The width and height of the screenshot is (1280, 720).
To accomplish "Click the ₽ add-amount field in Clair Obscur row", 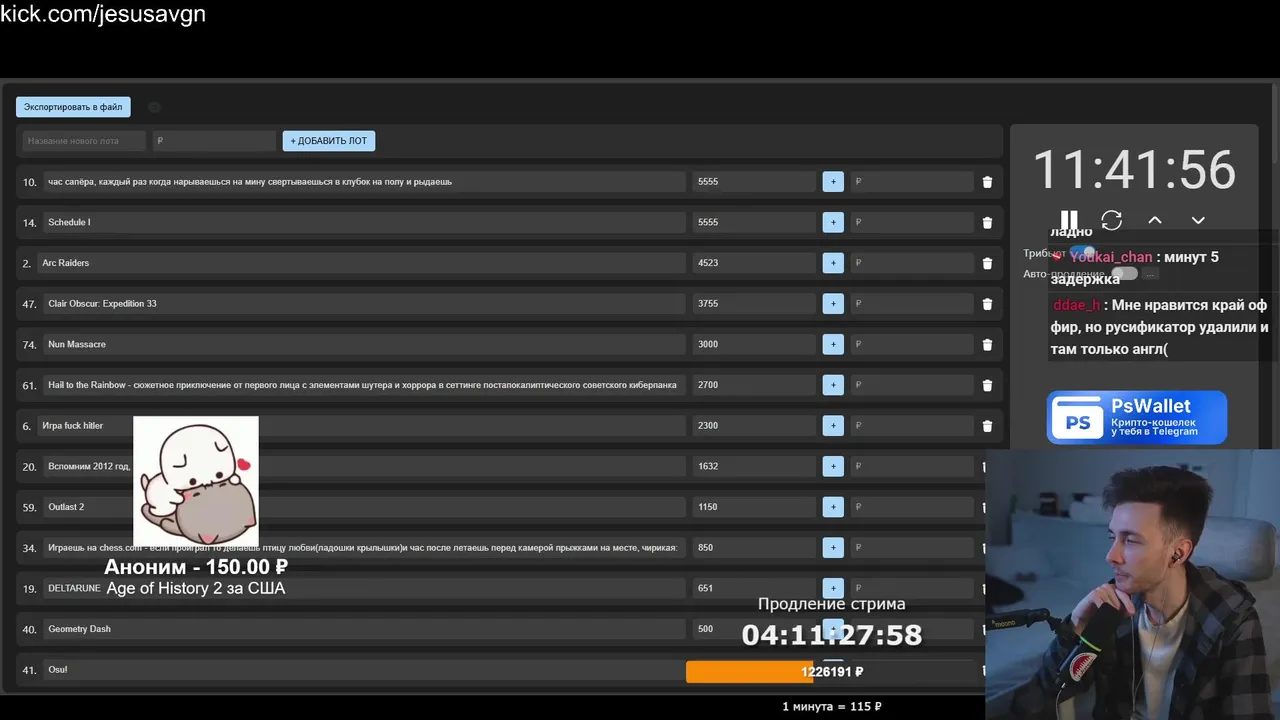I will point(912,303).
